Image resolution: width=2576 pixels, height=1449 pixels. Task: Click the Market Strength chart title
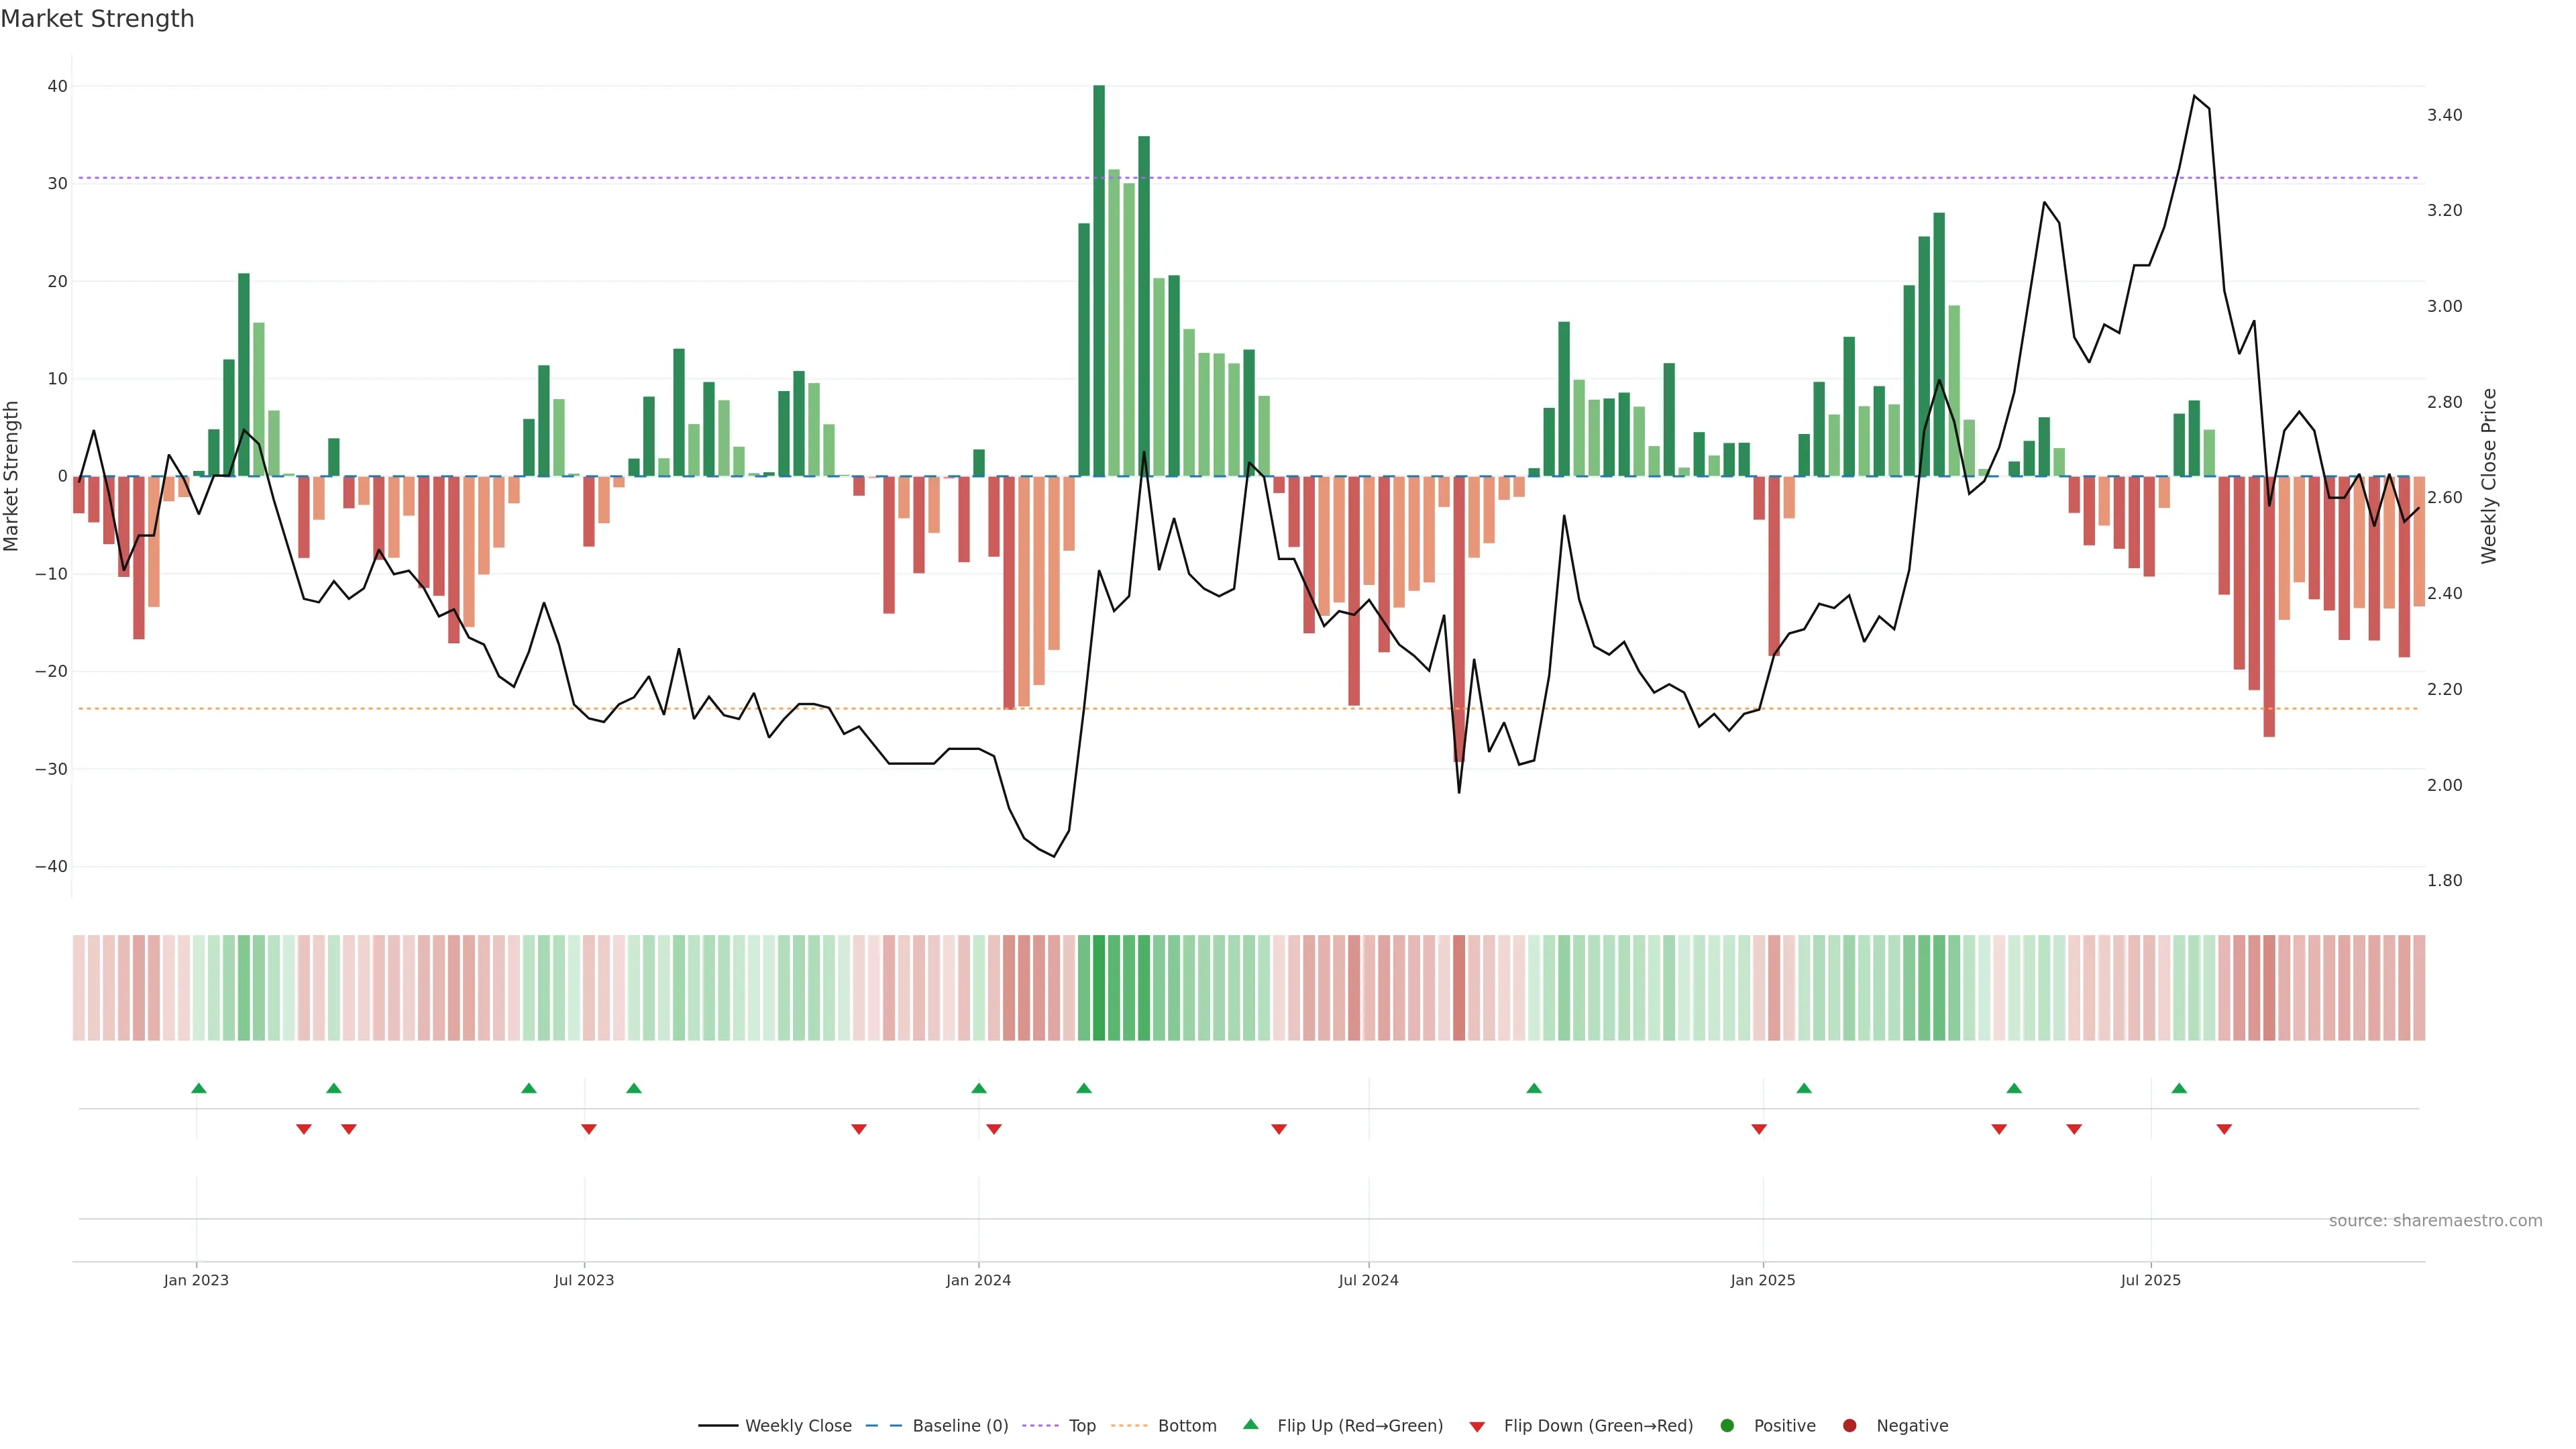coord(97,19)
